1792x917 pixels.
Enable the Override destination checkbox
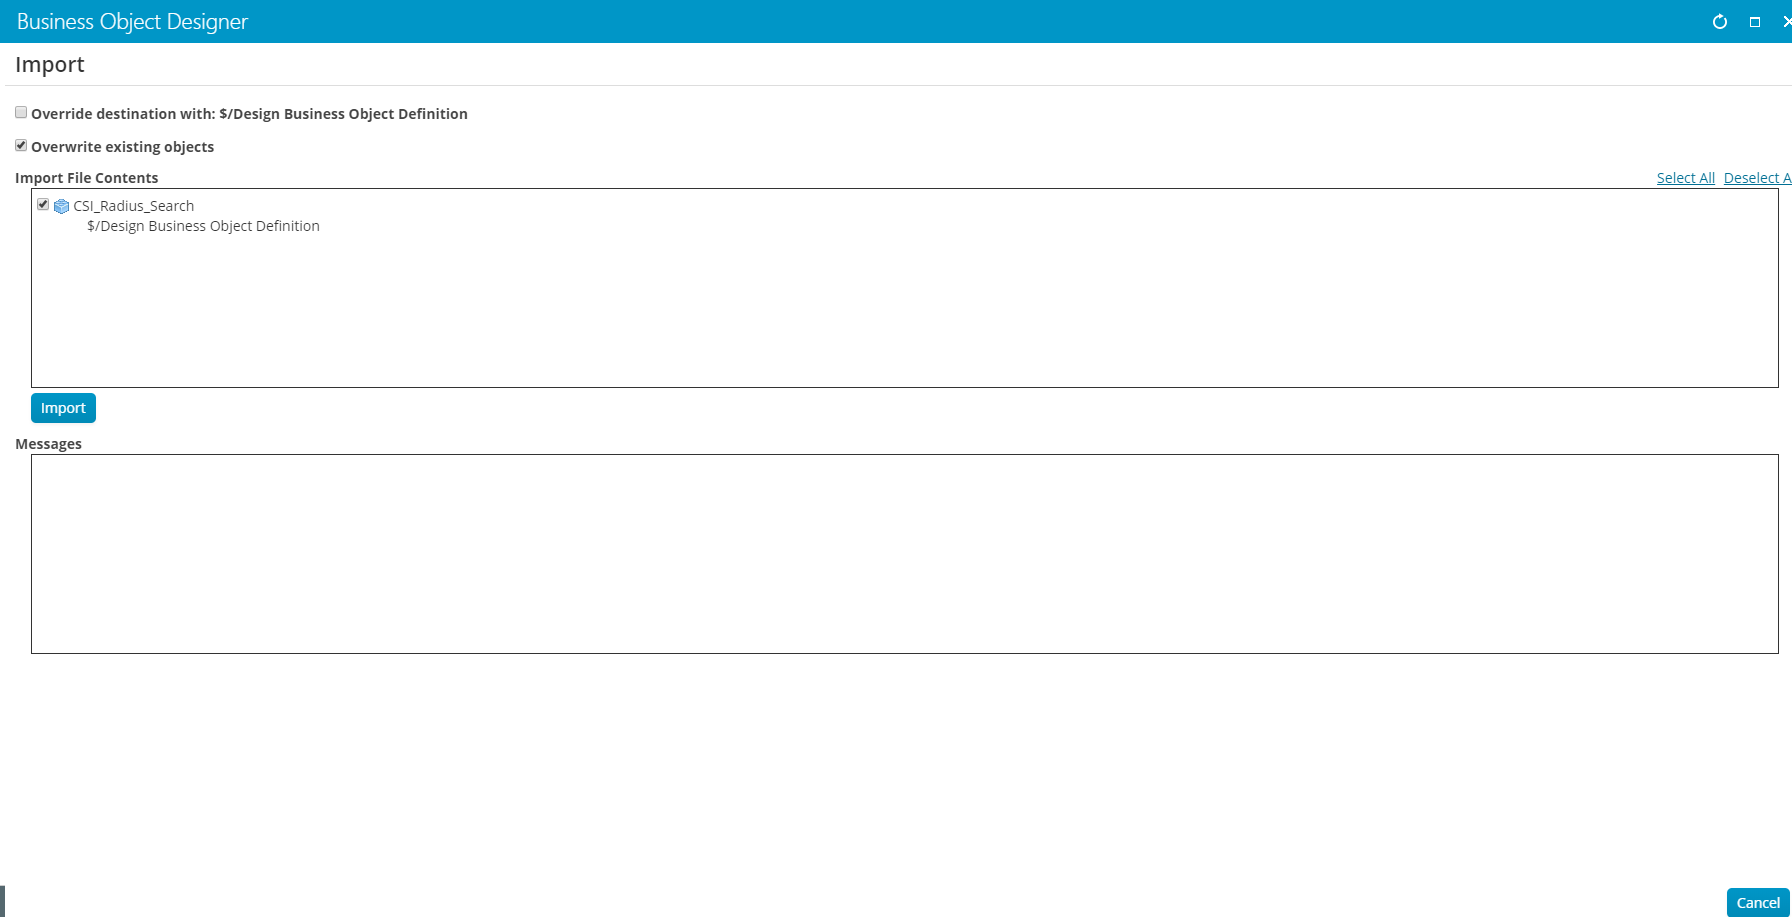tap(21, 113)
